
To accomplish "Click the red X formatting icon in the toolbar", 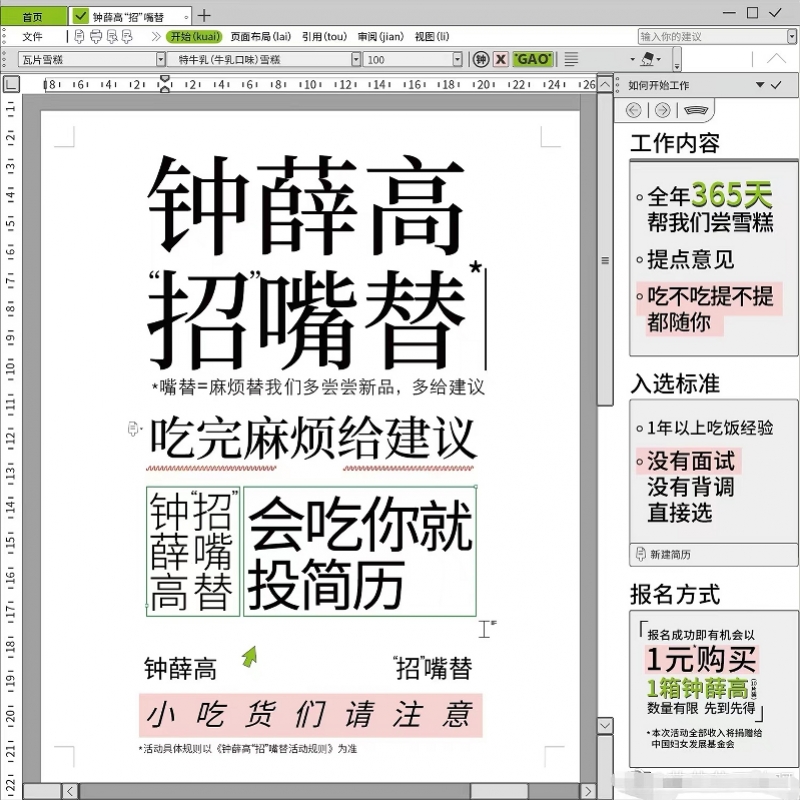I will (x=502, y=59).
